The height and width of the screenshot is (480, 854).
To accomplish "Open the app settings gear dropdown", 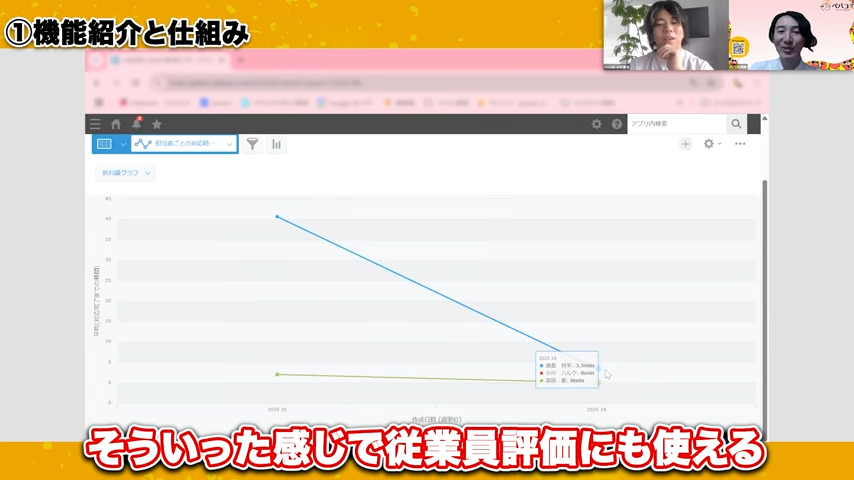I will [712, 144].
